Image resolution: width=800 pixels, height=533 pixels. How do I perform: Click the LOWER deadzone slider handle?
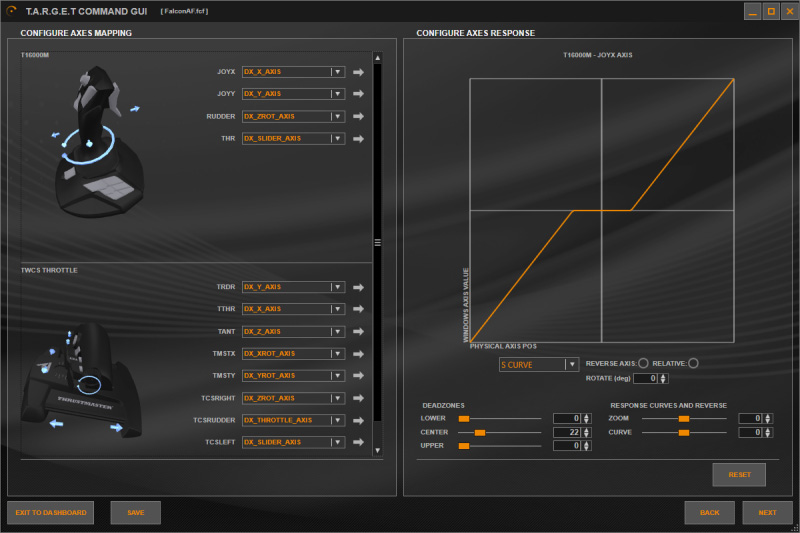point(464,419)
